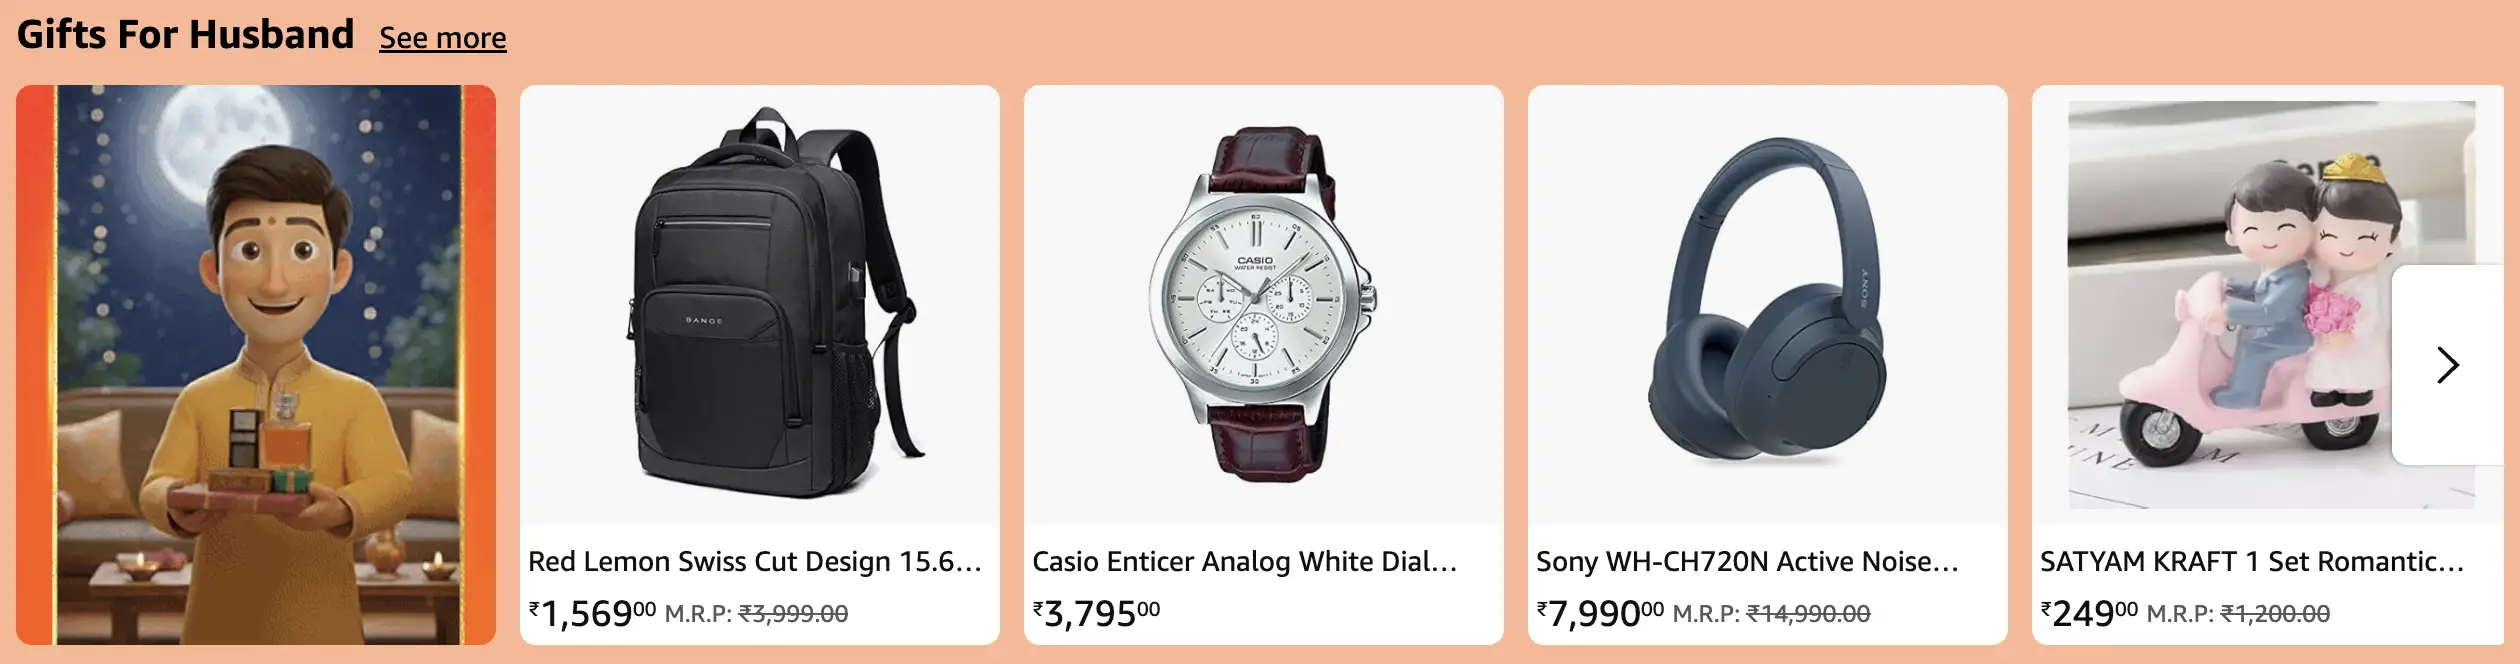Click the black backpack product image
2520x664 pixels.
click(x=760, y=305)
